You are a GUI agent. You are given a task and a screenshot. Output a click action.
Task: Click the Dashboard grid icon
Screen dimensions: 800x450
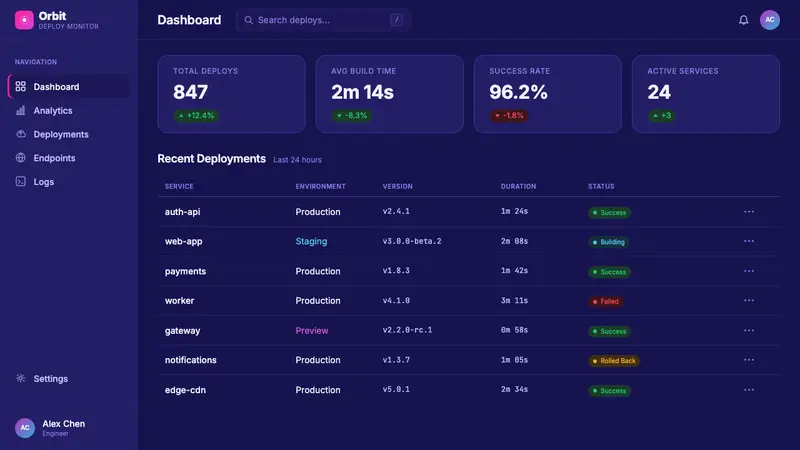(20, 86)
